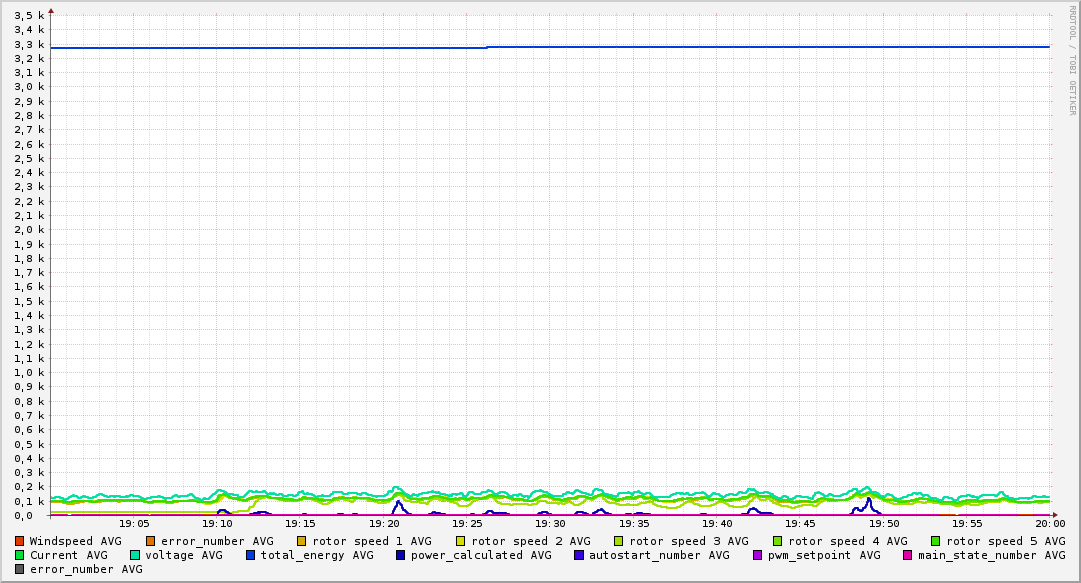Click the 19:10 time axis label

pyautogui.click(x=217, y=524)
